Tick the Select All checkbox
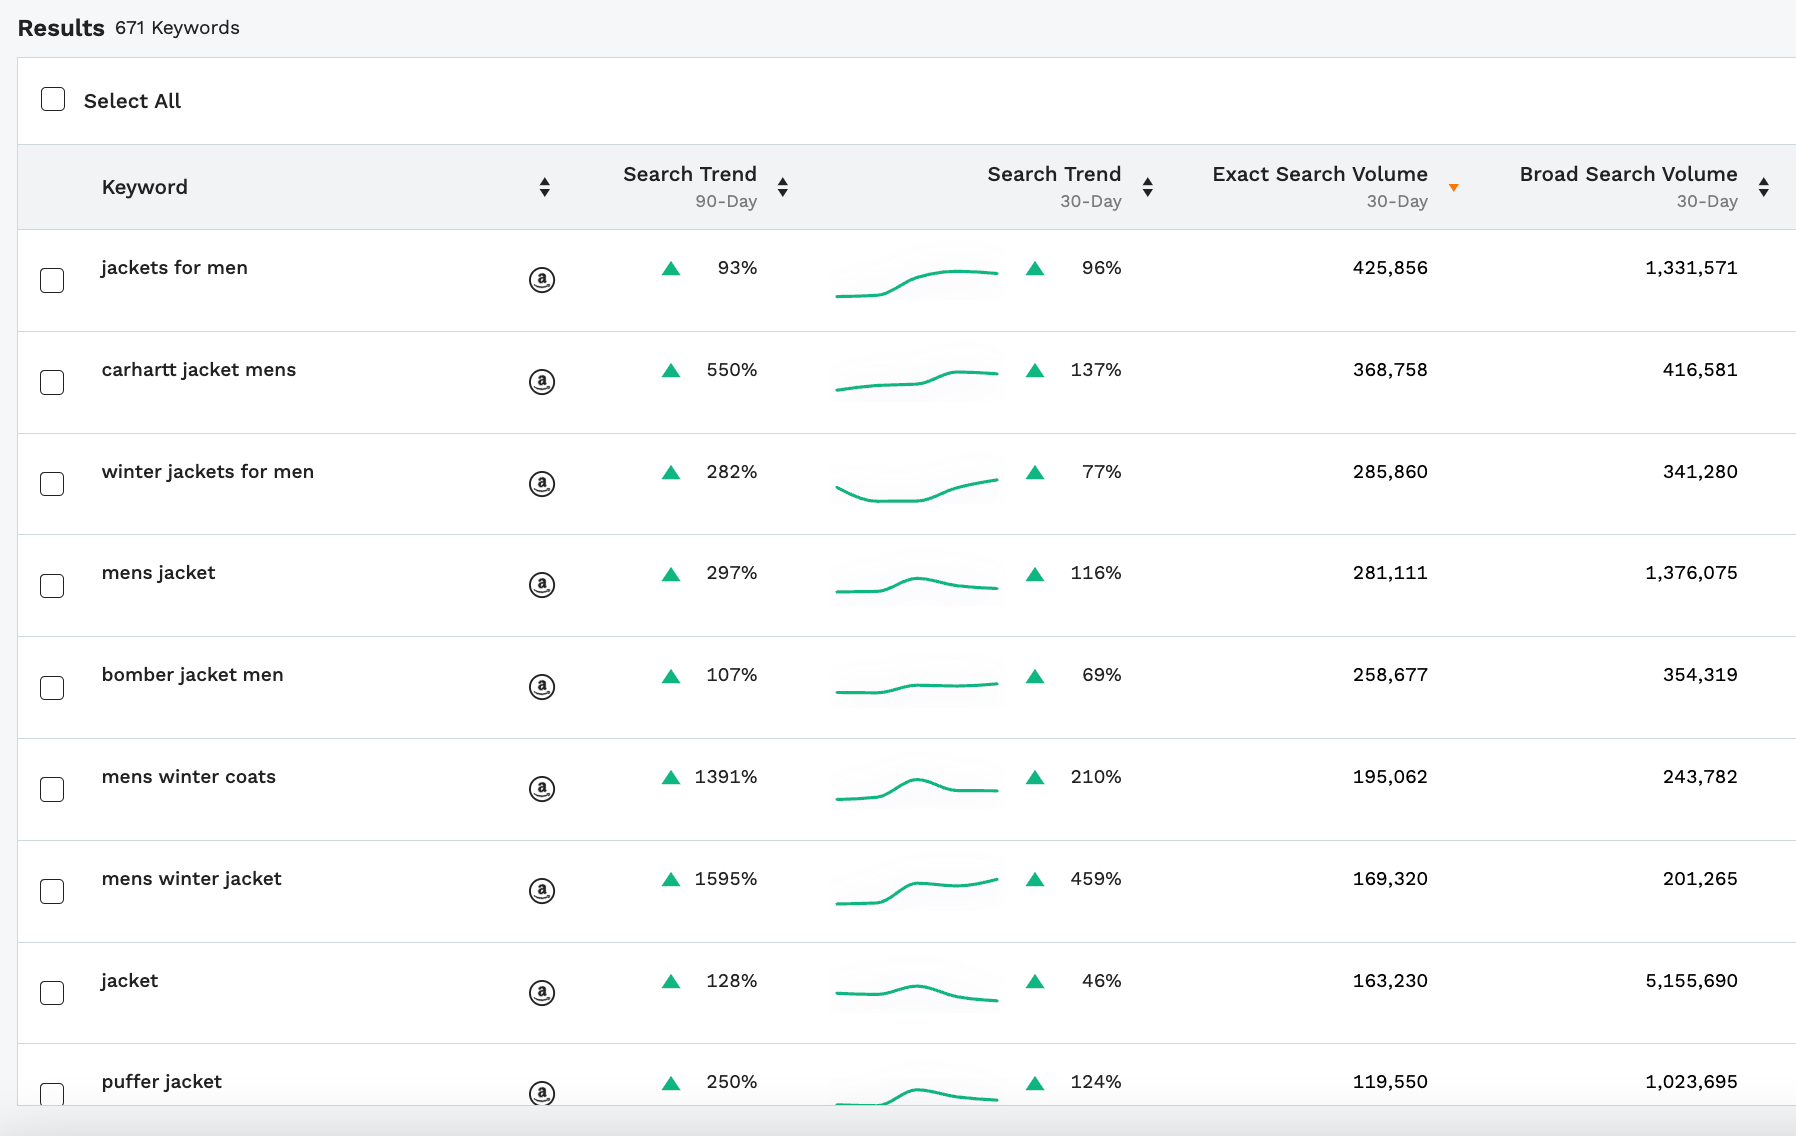 pyautogui.click(x=53, y=99)
